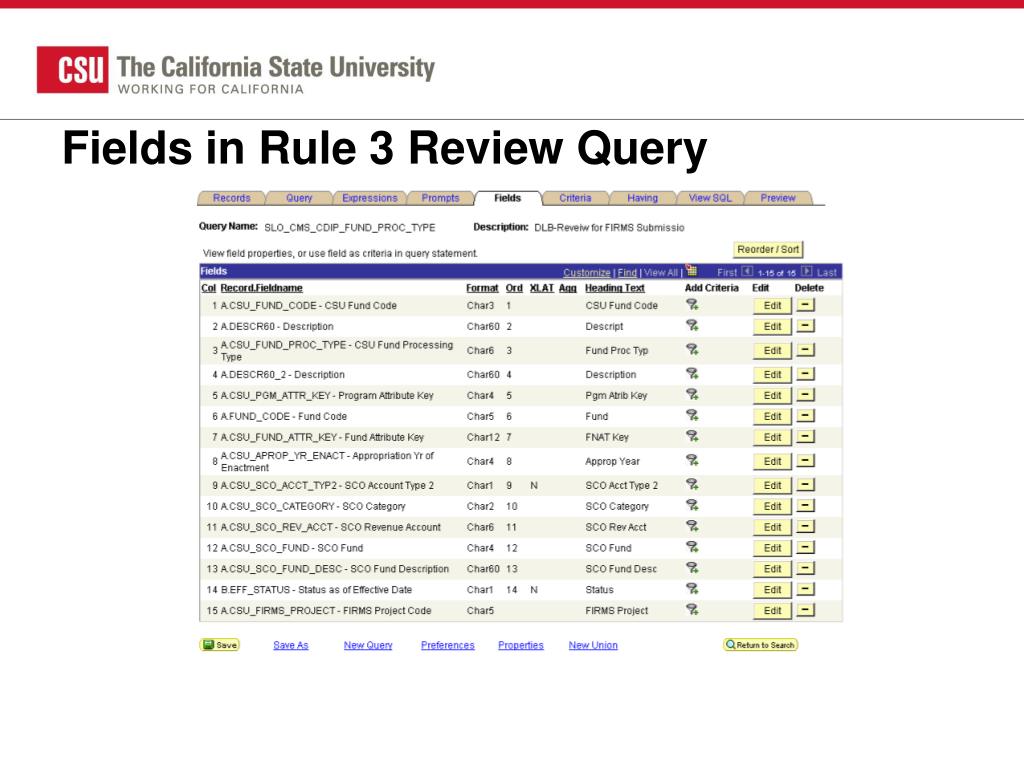
Task: Delete the CSU Fund Code row
Action: click(806, 305)
